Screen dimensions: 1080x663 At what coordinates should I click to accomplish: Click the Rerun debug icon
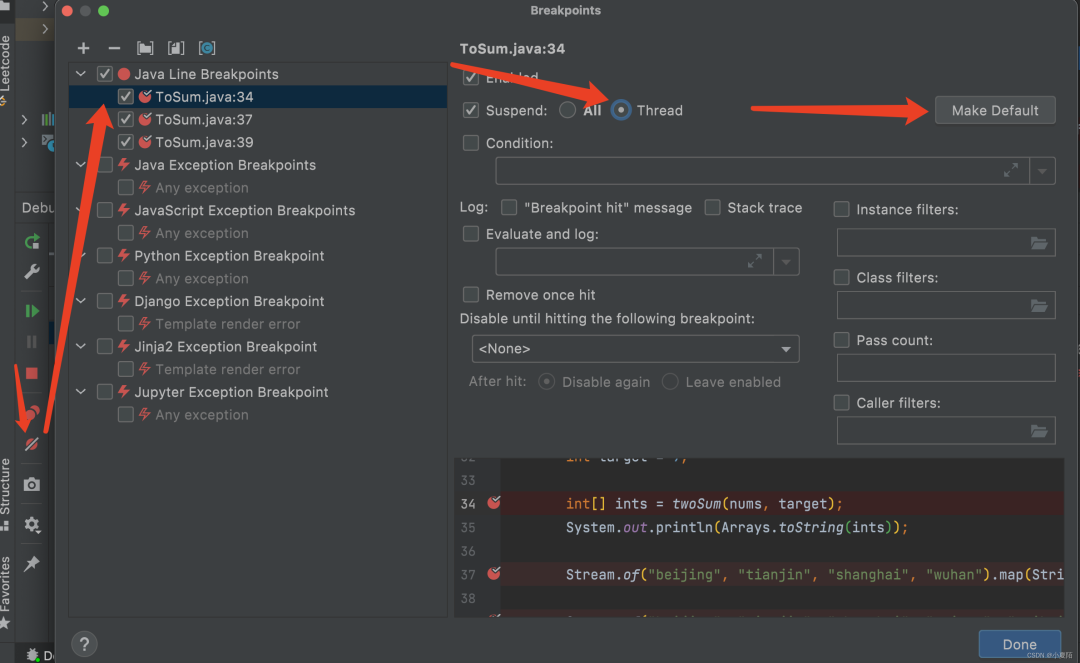32,241
